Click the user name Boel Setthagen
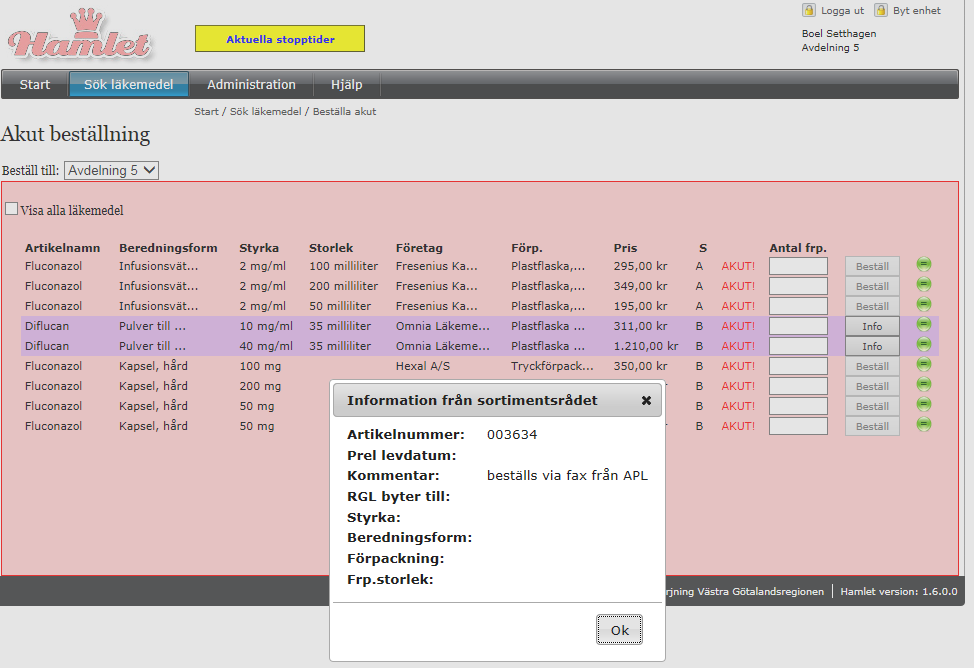 tap(839, 34)
